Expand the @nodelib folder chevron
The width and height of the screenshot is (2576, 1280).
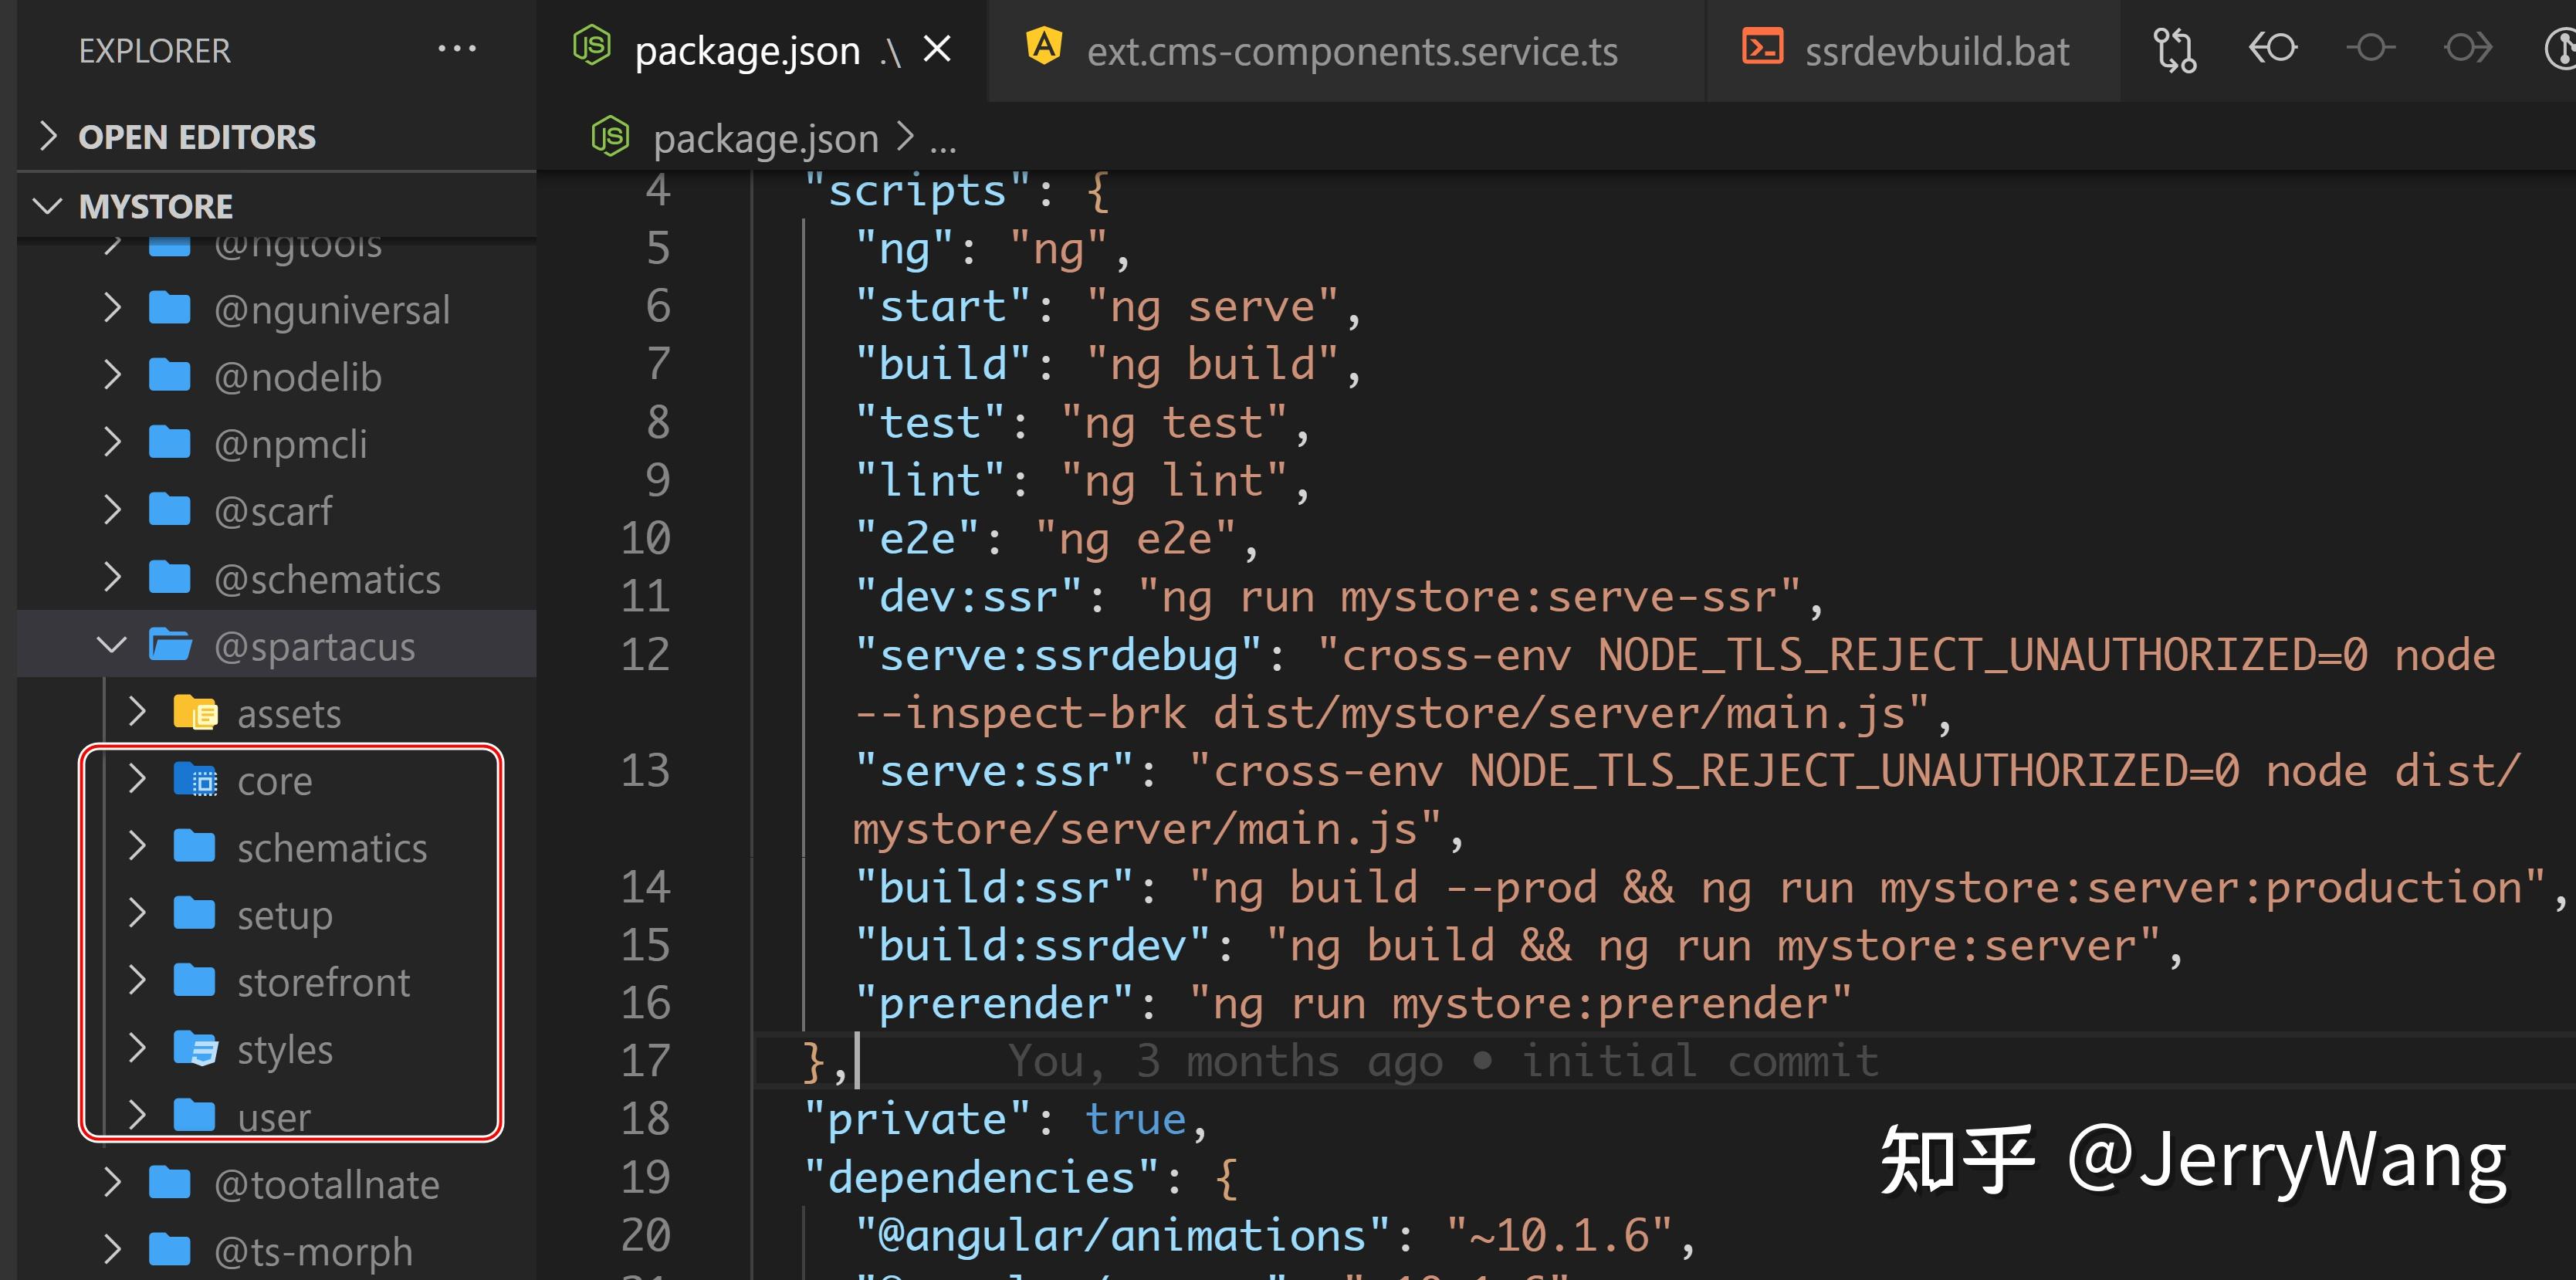tap(113, 376)
